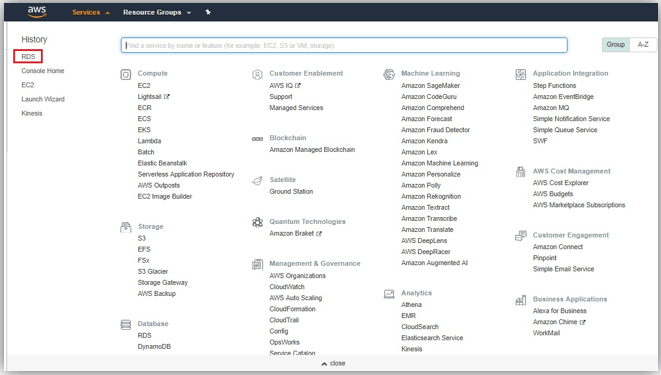
Task: Click the pin favorites icon in top bar
Action: pyautogui.click(x=208, y=12)
